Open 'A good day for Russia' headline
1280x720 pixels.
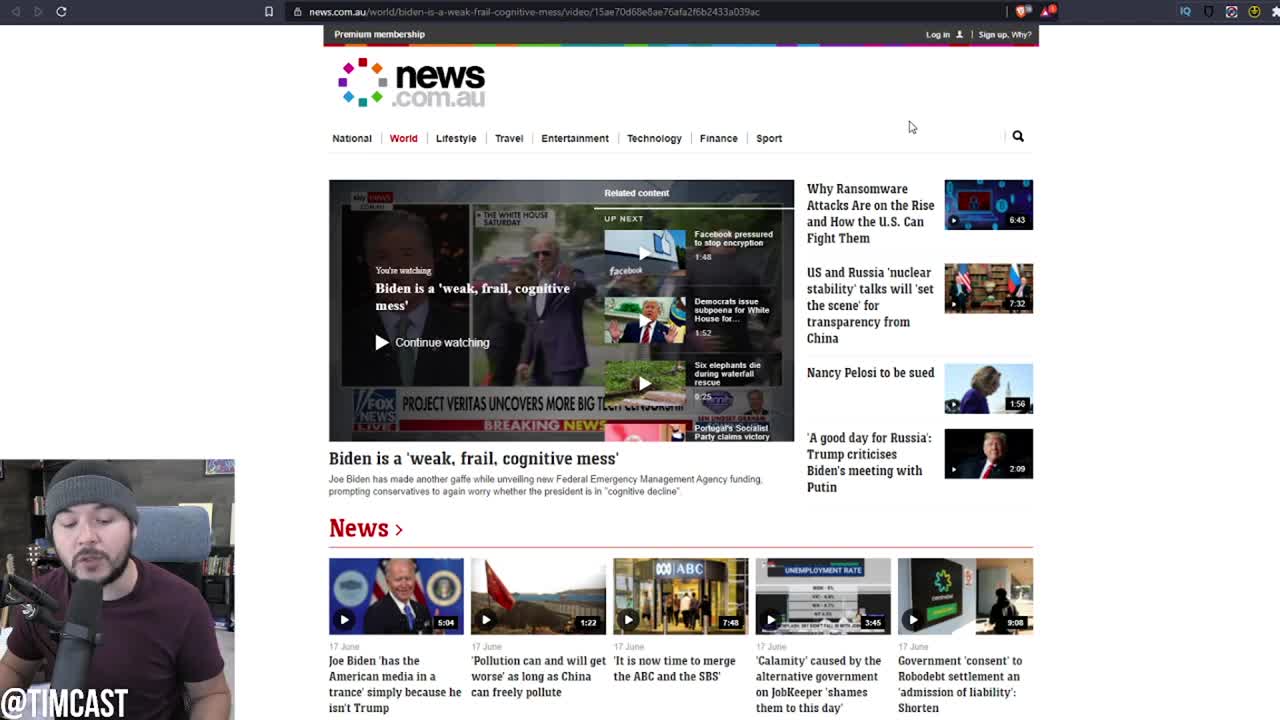(869, 462)
